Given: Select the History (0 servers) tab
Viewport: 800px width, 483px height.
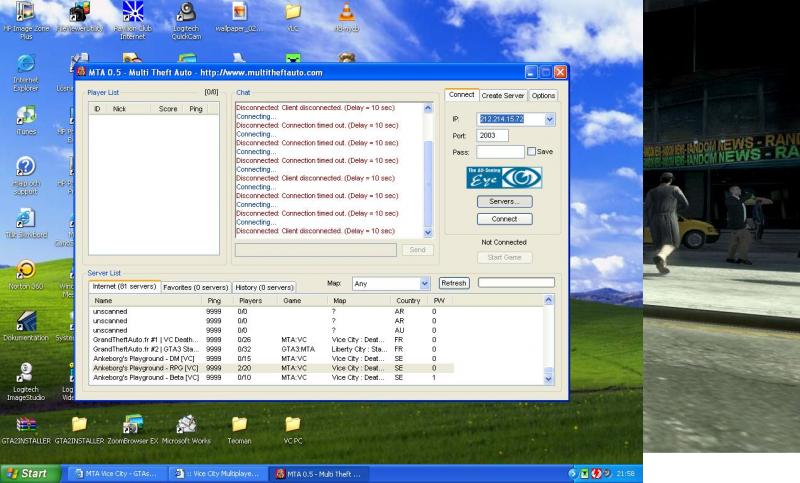Looking at the screenshot, I should point(264,288).
